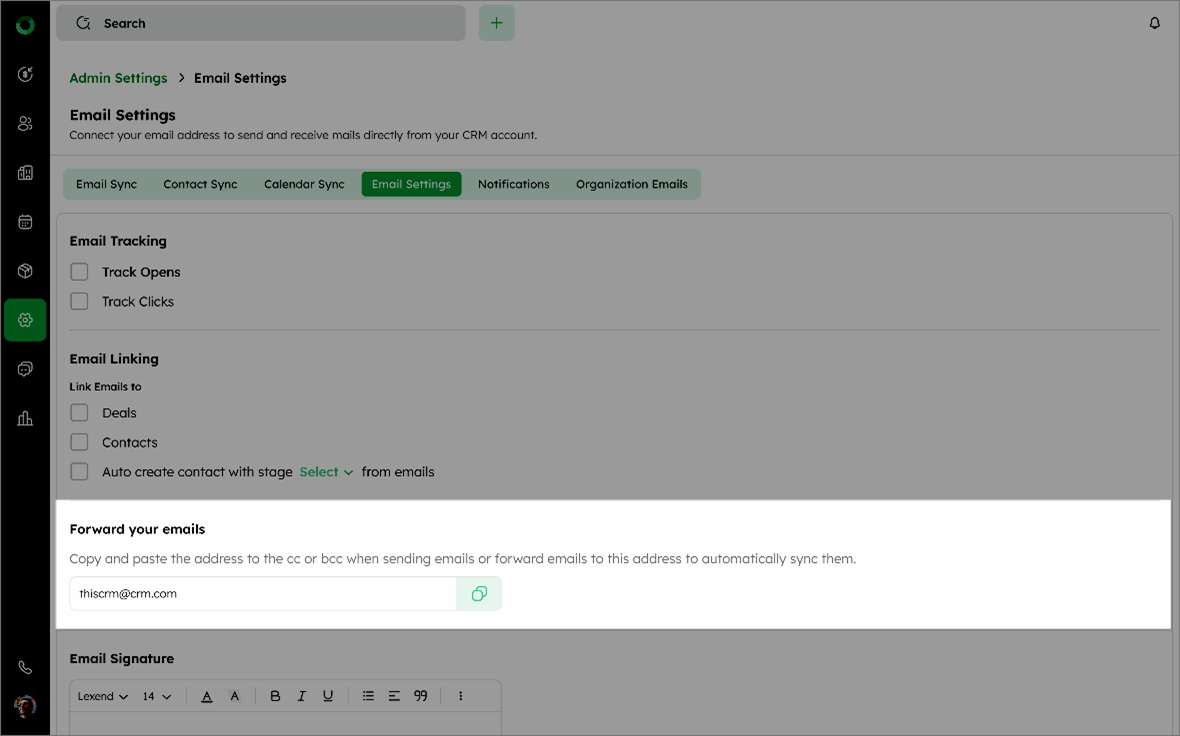Open the stage Select dropdown
Image resolution: width=1180 pixels, height=736 pixels.
326,472
